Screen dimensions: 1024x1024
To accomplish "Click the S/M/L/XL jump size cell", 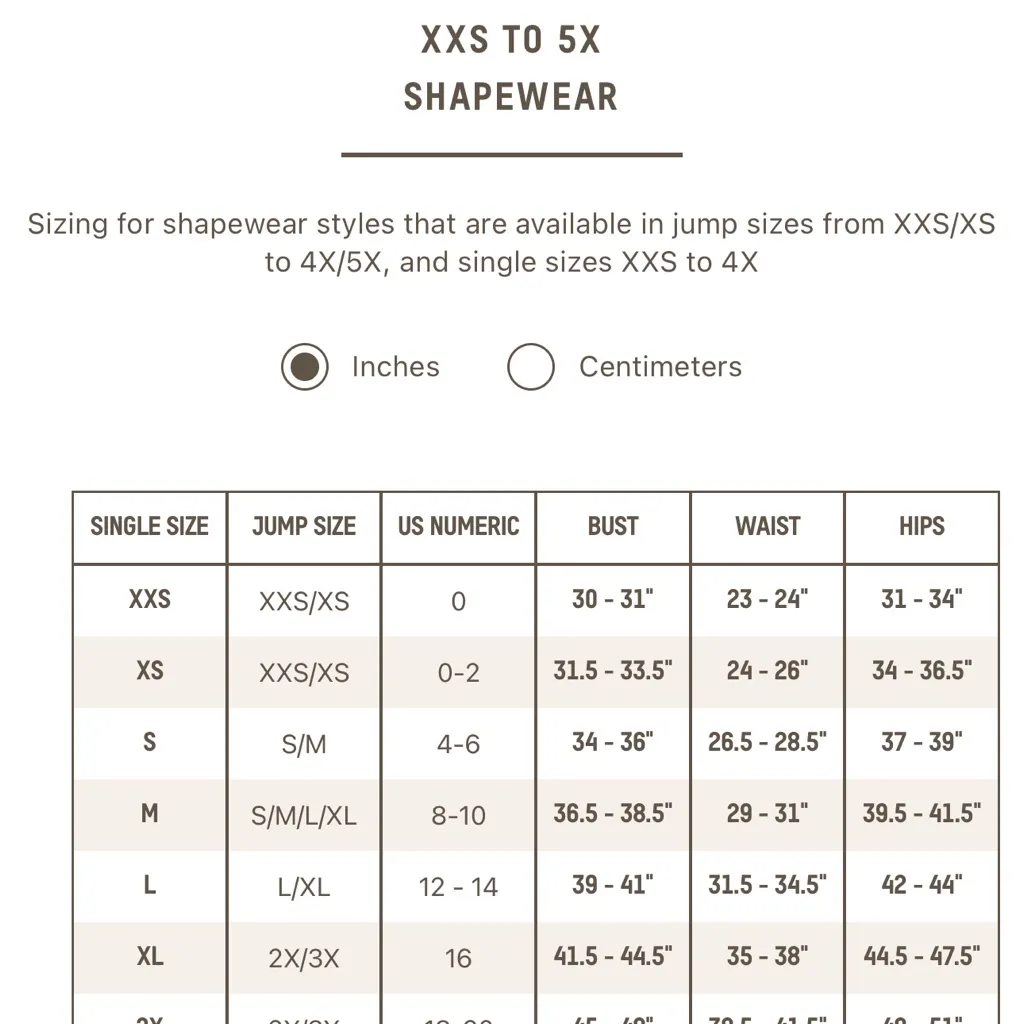I will click(303, 815).
